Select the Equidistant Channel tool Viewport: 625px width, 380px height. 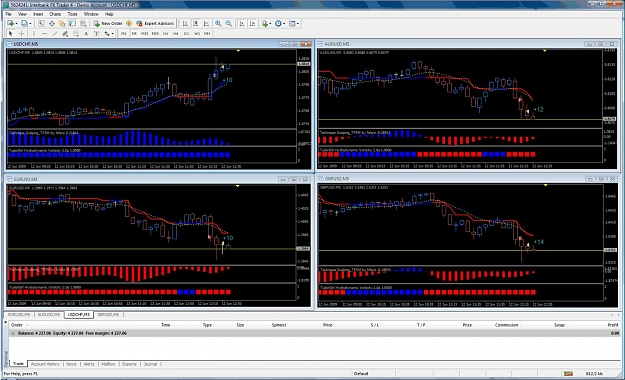click(65, 33)
